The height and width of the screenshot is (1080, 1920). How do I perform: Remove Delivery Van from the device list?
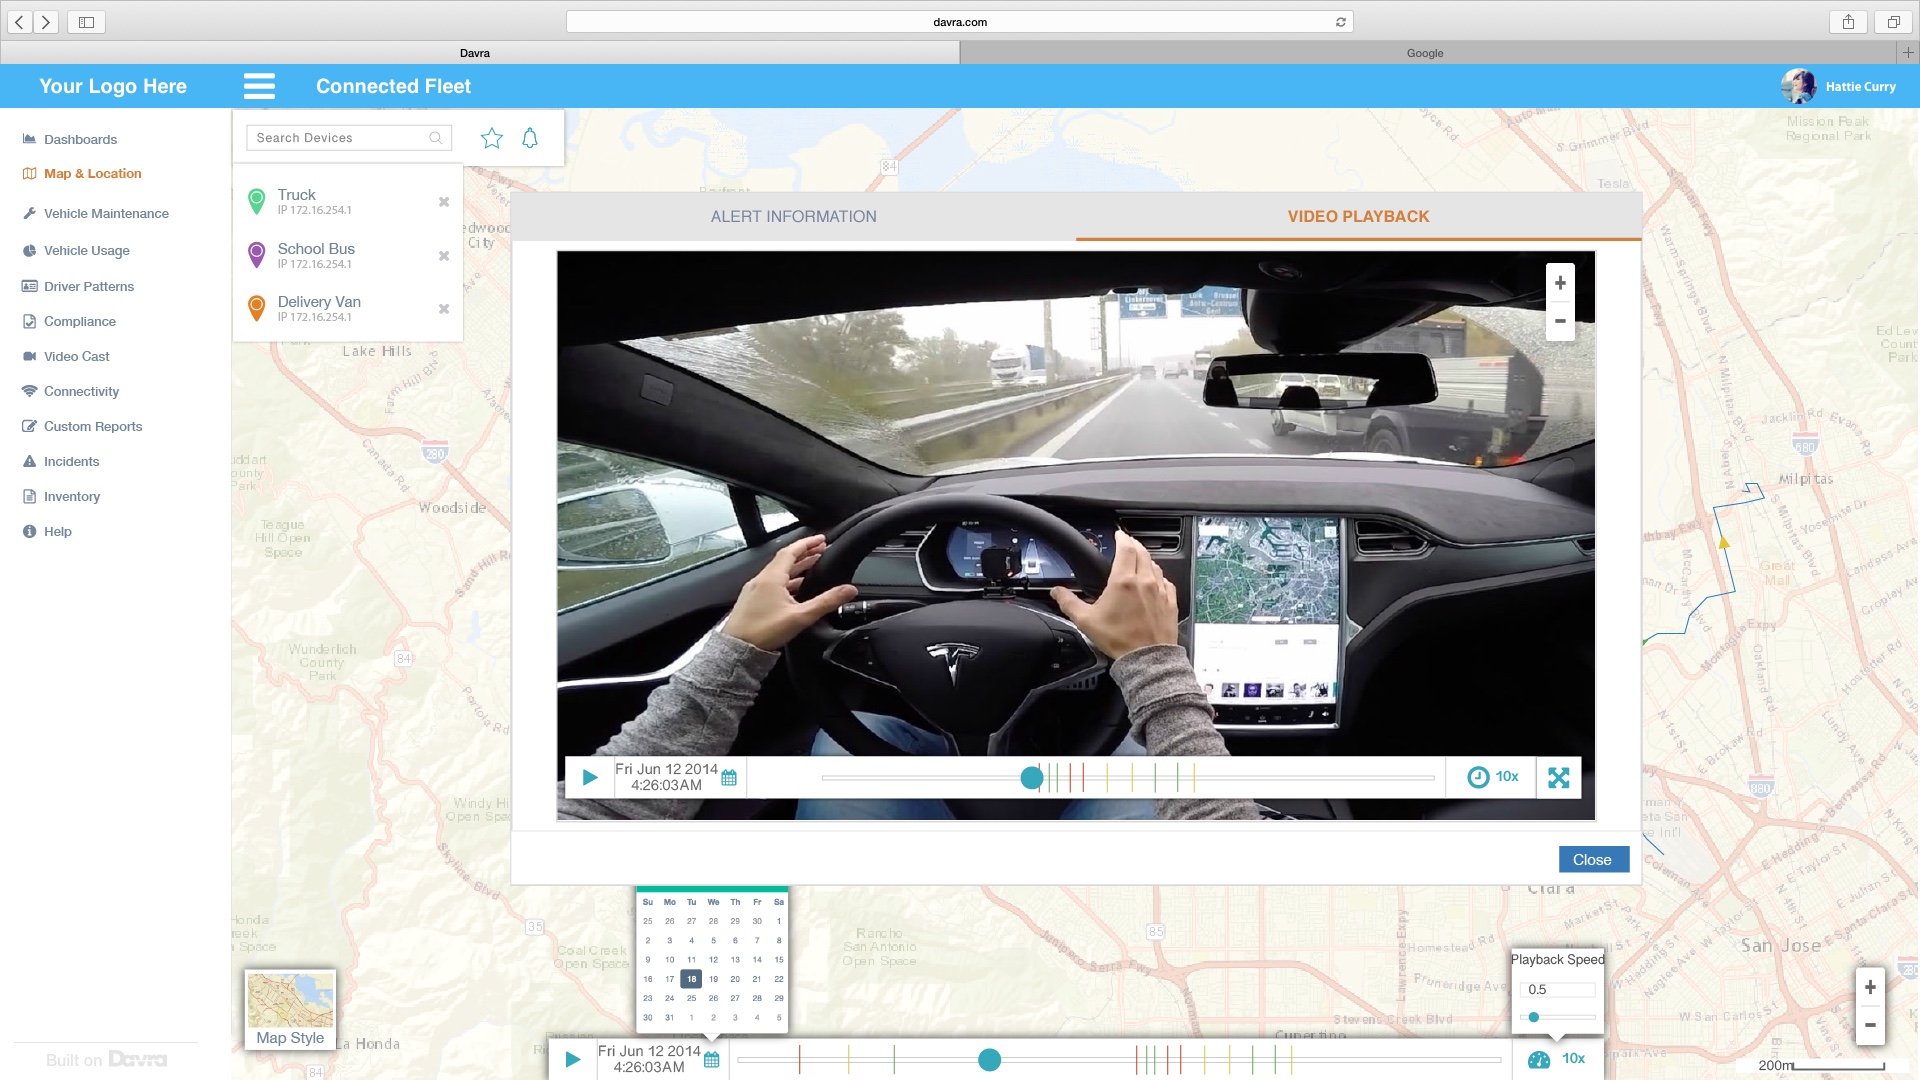[x=444, y=309]
